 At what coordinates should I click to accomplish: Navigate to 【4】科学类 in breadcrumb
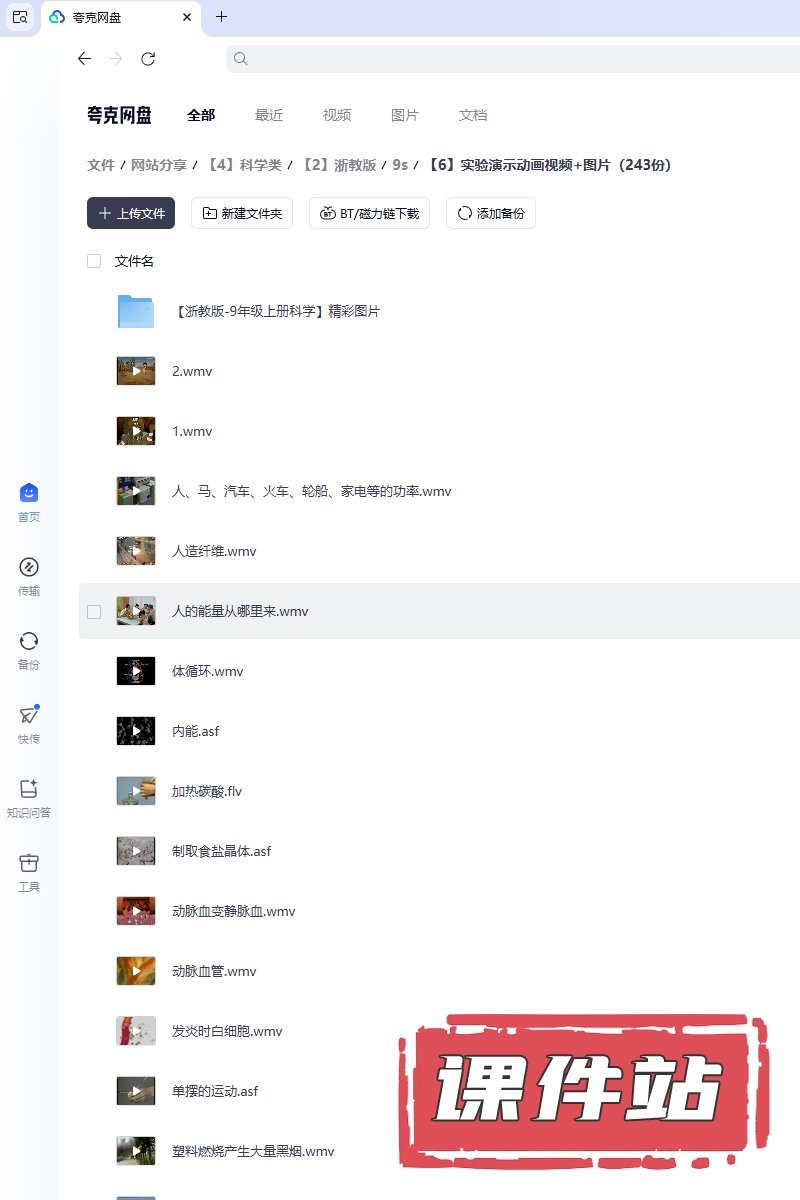click(244, 165)
